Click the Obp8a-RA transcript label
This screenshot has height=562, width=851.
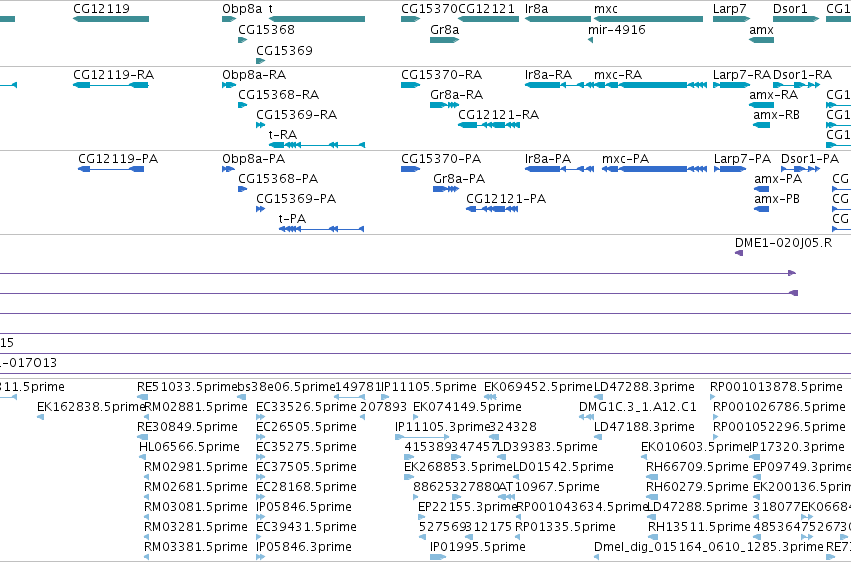(254, 74)
